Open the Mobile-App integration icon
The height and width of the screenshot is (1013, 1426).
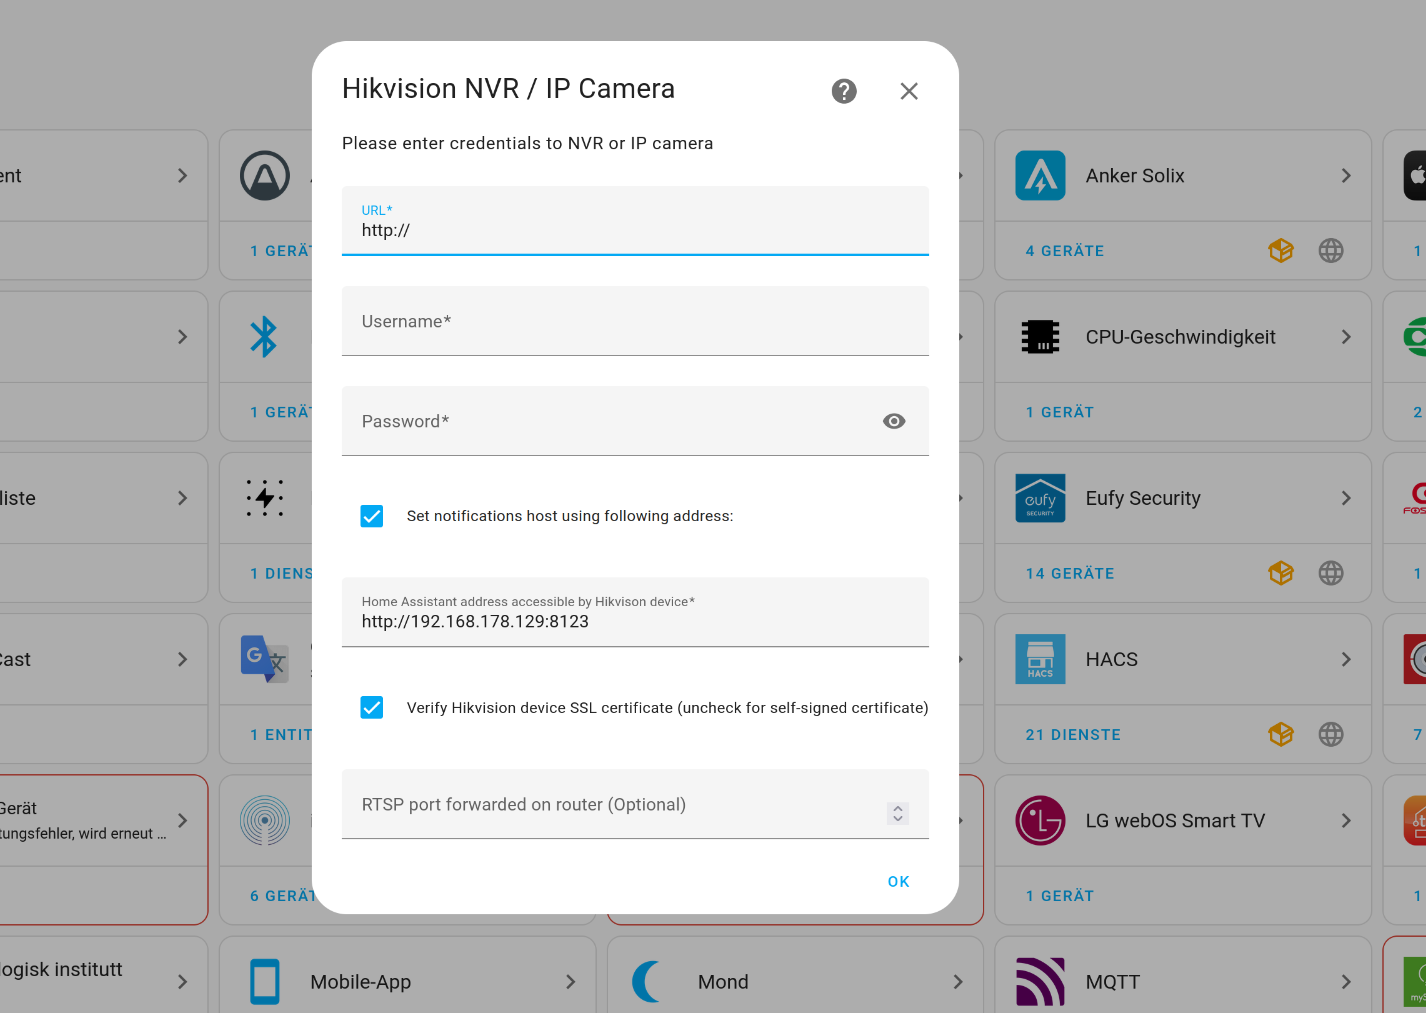265,982
